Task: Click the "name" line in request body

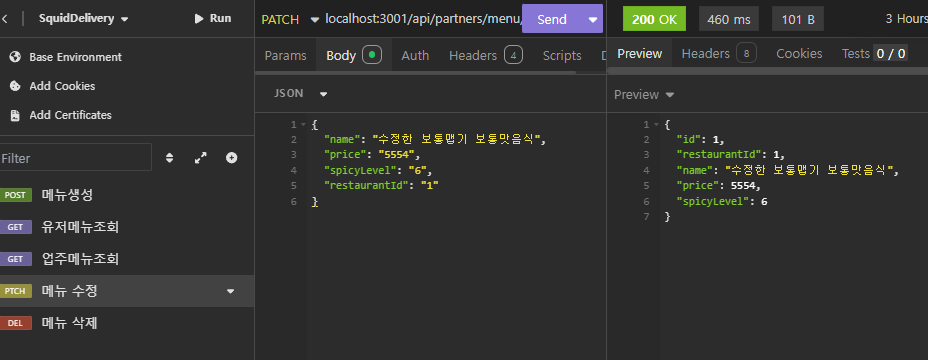Action: click(x=434, y=140)
